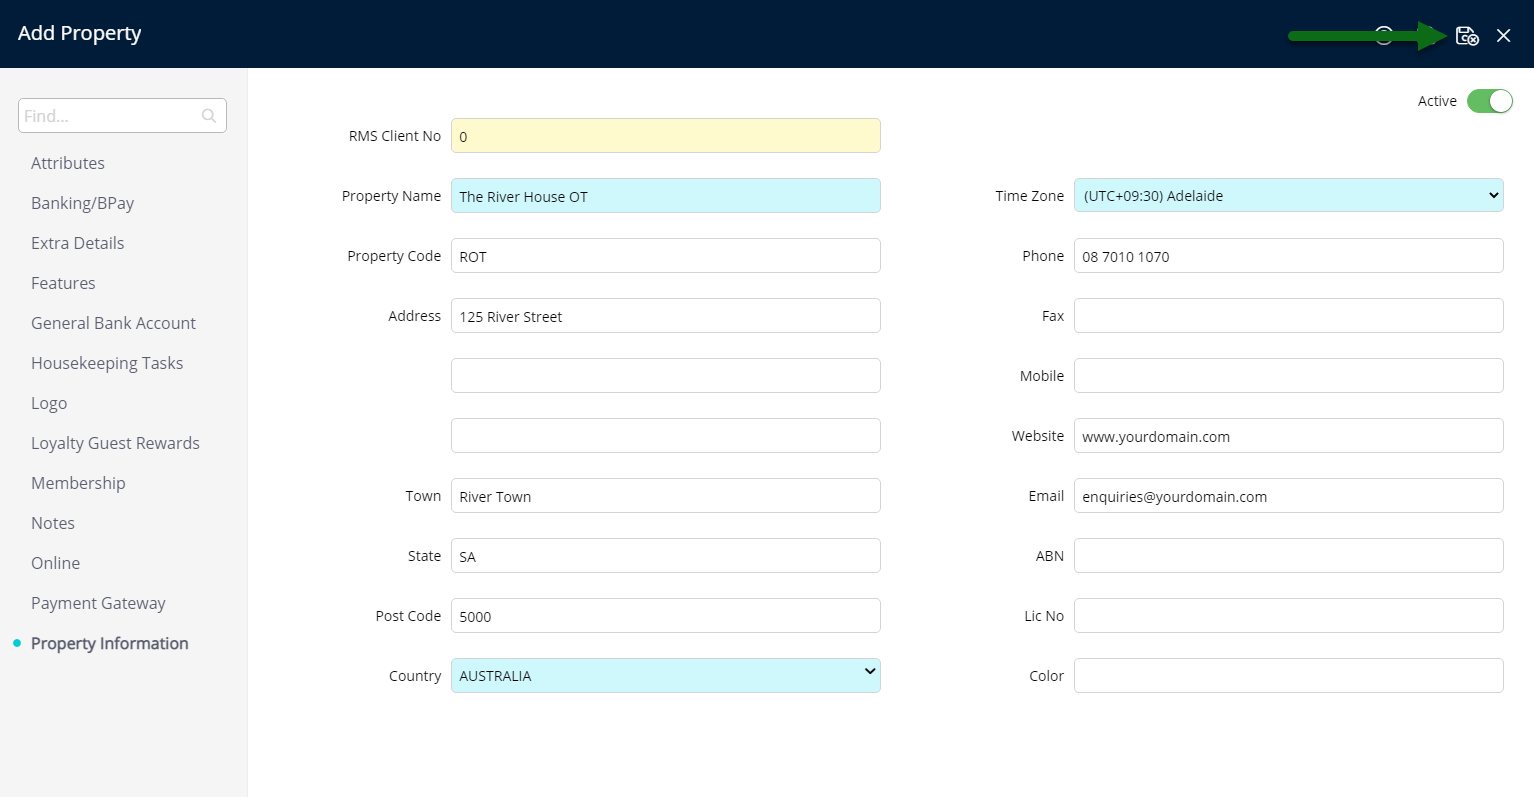Expand the Country dropdown showing AUSTRALIA

[665, 675]
